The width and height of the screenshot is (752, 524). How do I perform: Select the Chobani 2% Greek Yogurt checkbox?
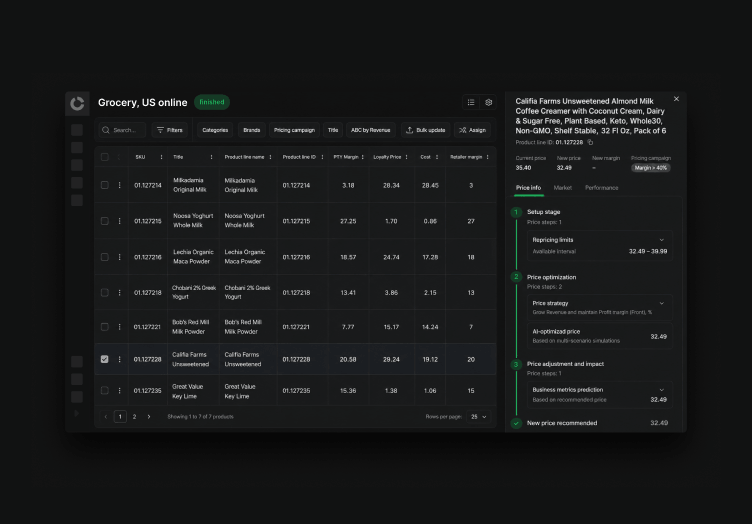(x=105, y=292)
